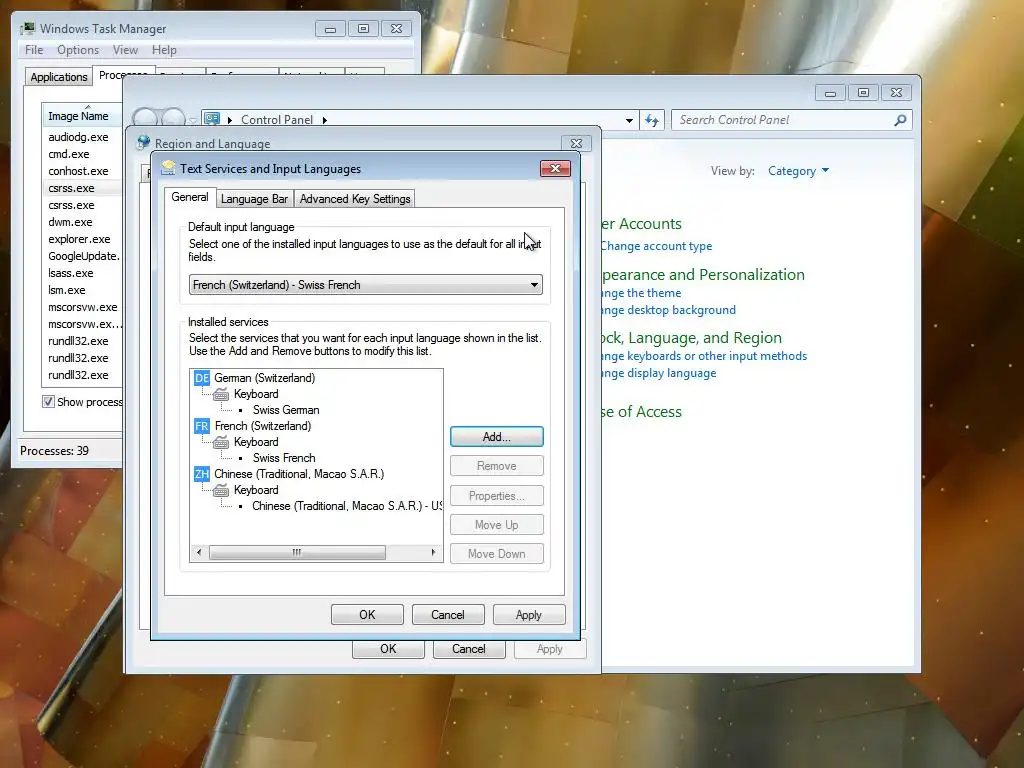The height and width of the screenshot is (768, 1024).
Task: Click the refresh icon in Control Panel
Action: 652,120
